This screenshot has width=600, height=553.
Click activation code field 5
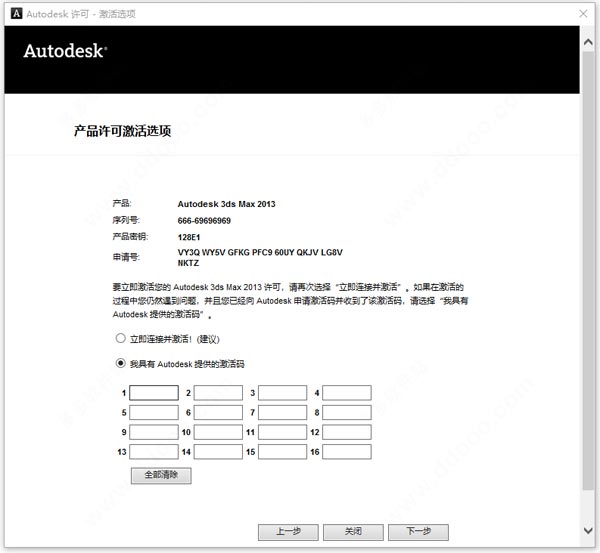click(x=154, y=413)
